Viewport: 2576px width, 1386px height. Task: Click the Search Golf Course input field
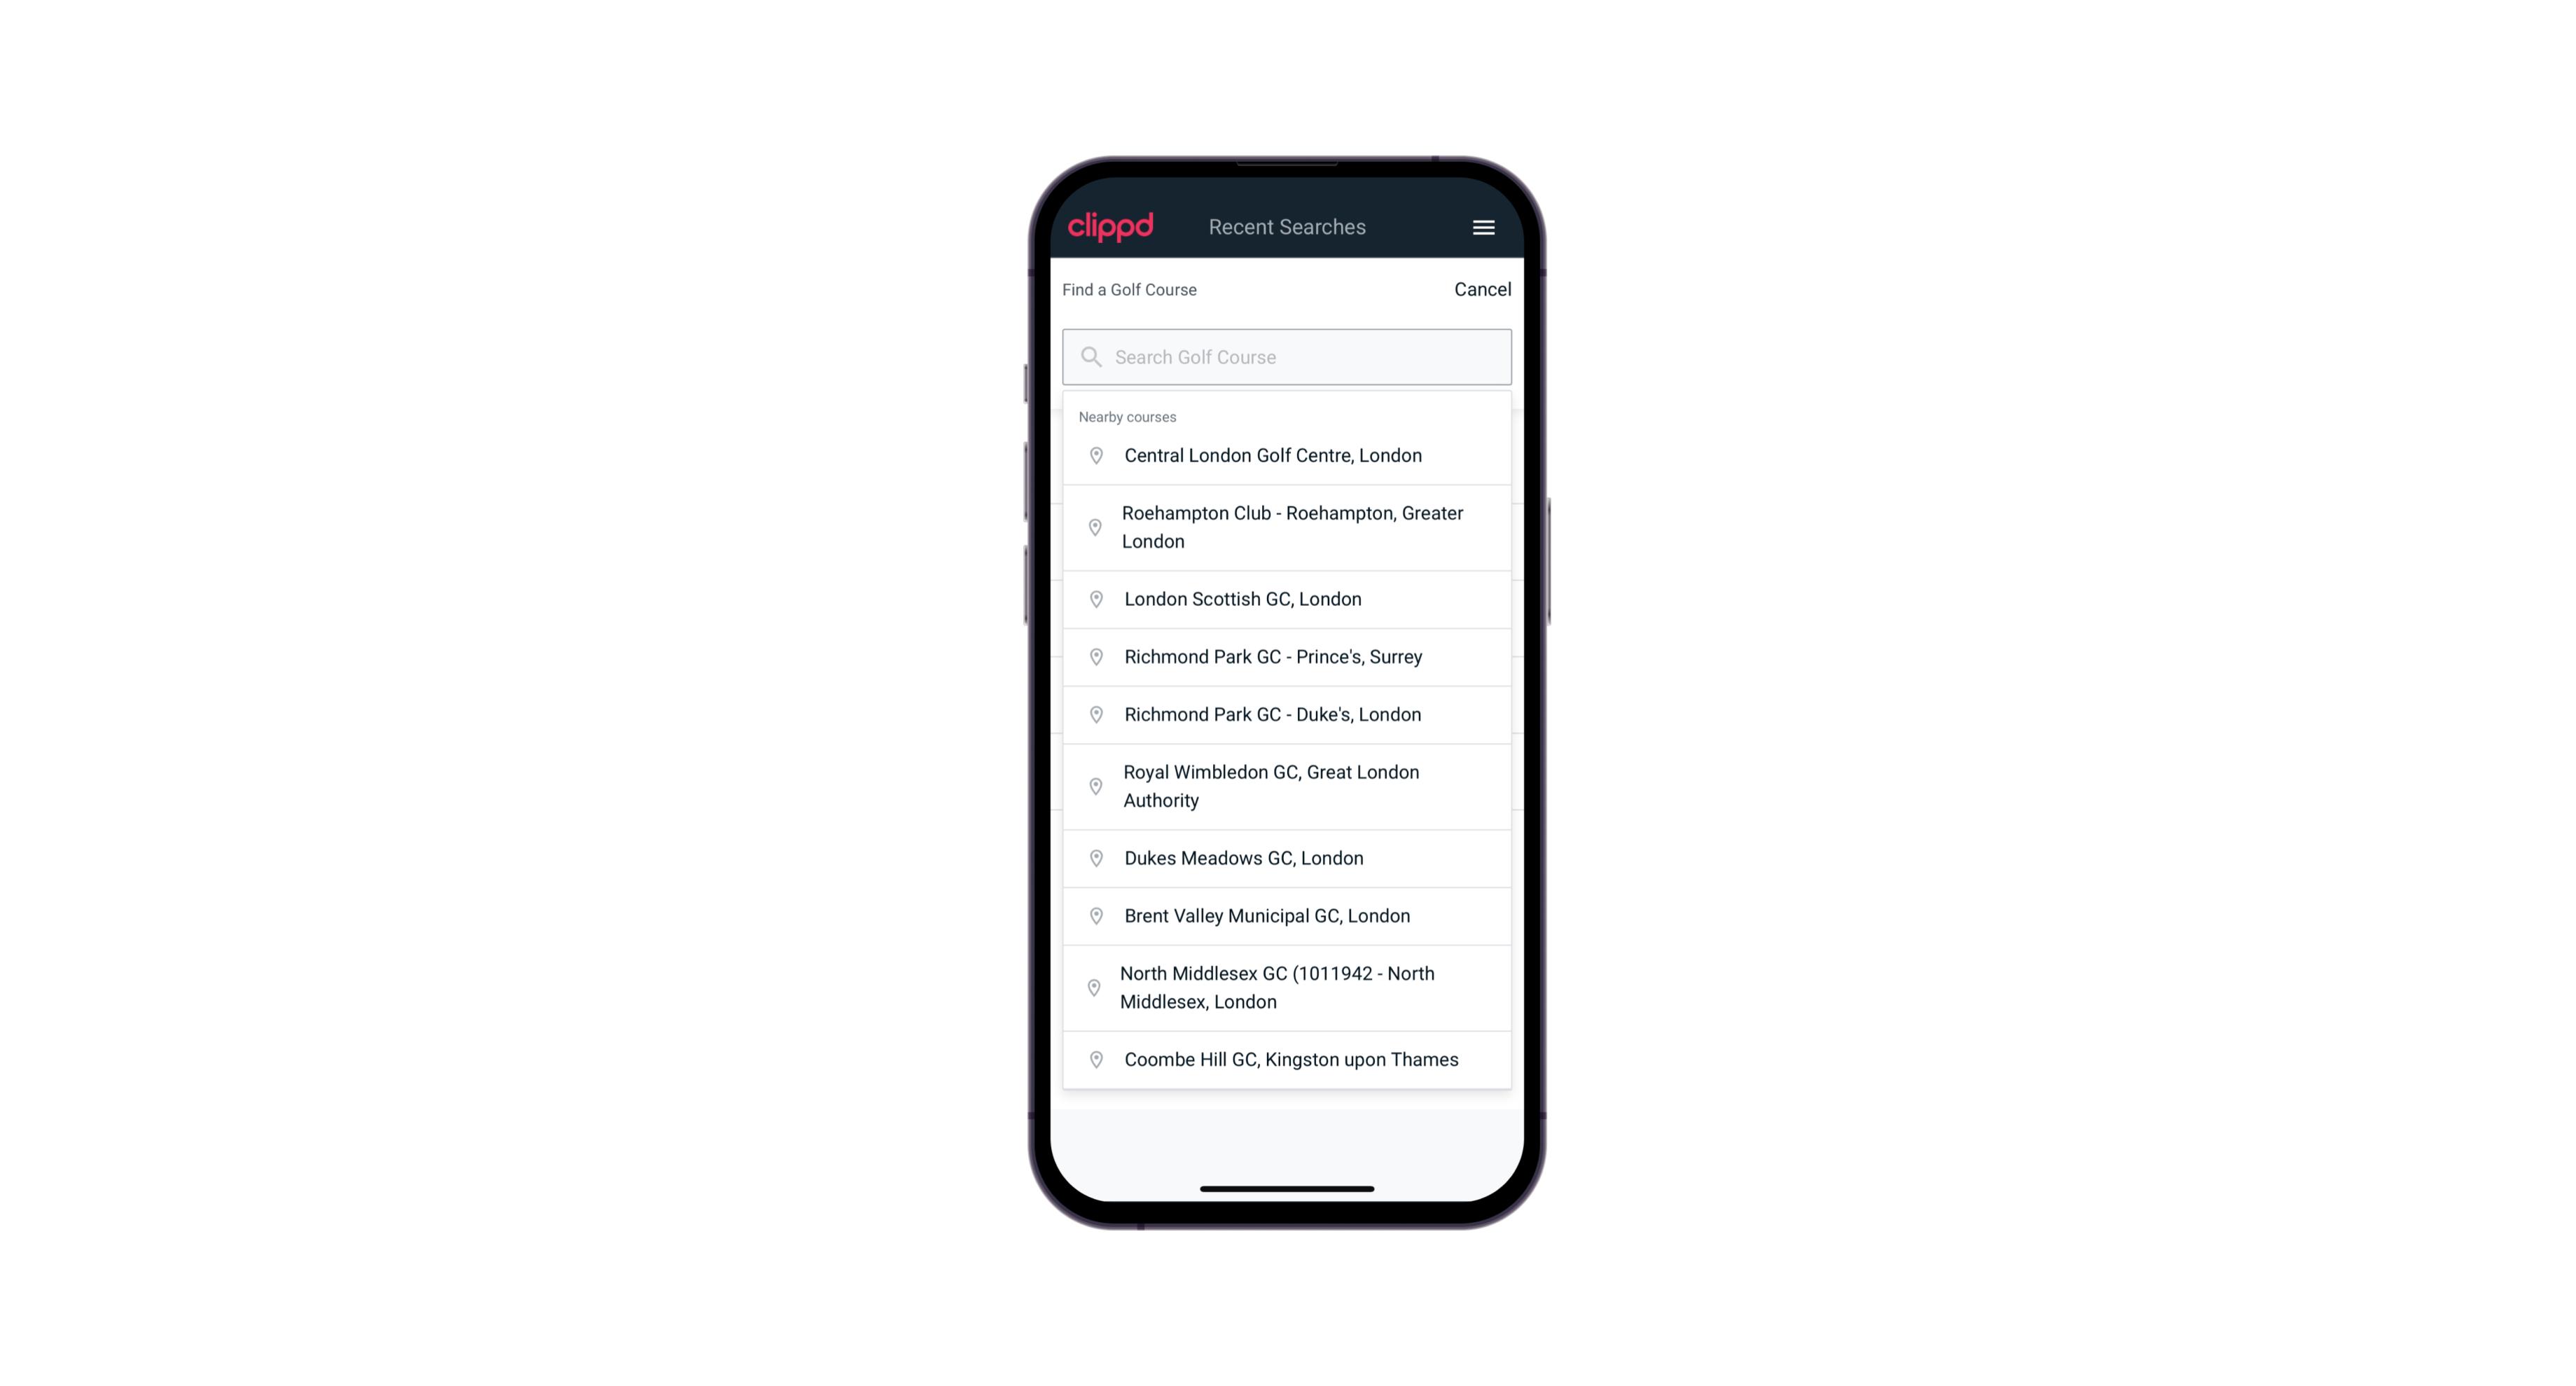[1288, 356]
